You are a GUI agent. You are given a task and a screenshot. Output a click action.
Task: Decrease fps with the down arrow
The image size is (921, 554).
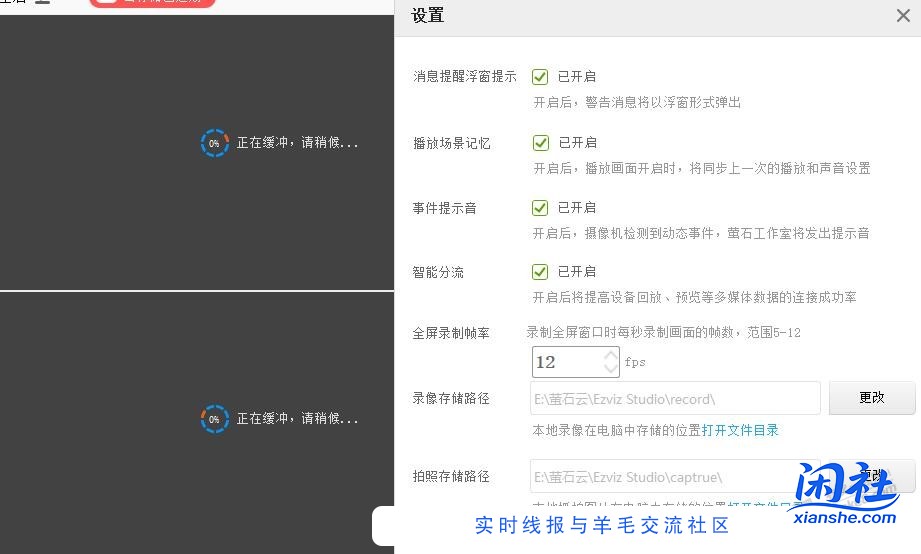[x=611, y=369]
